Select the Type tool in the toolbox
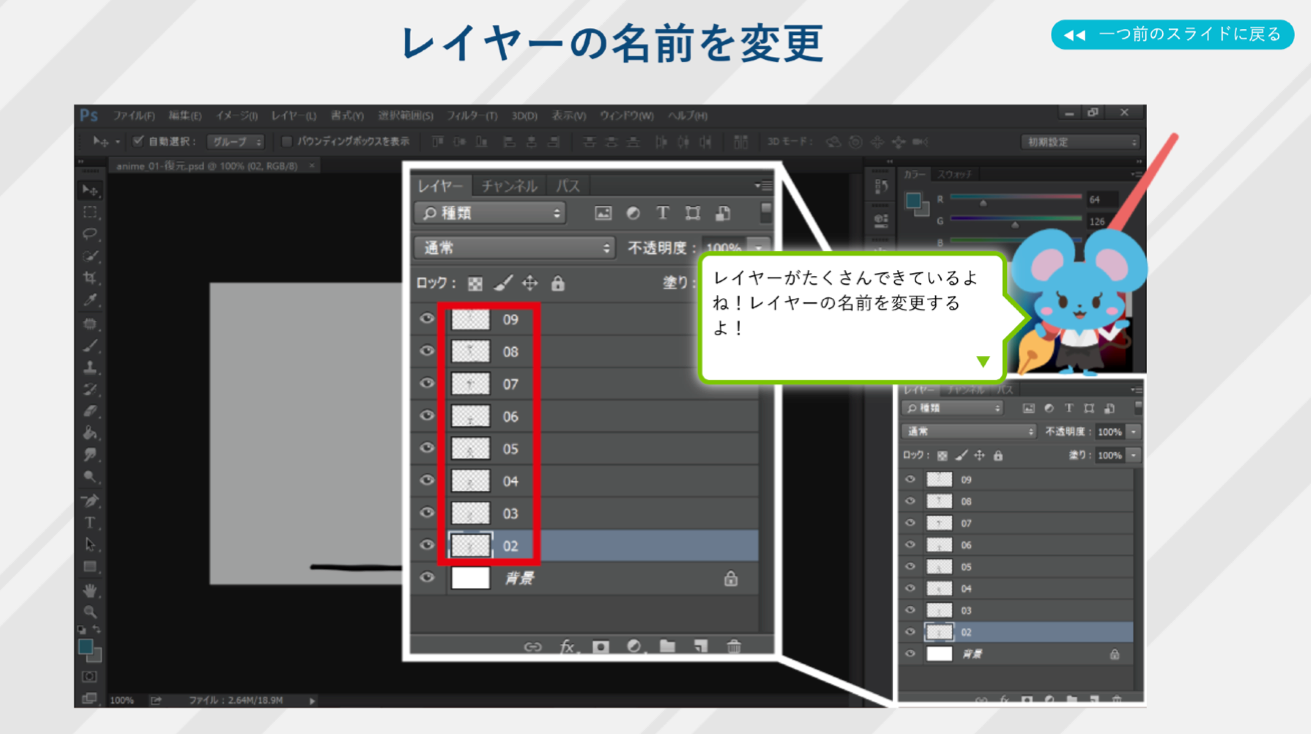The width and height of the screenshot is (1311, 734). [x=90, y=522]
